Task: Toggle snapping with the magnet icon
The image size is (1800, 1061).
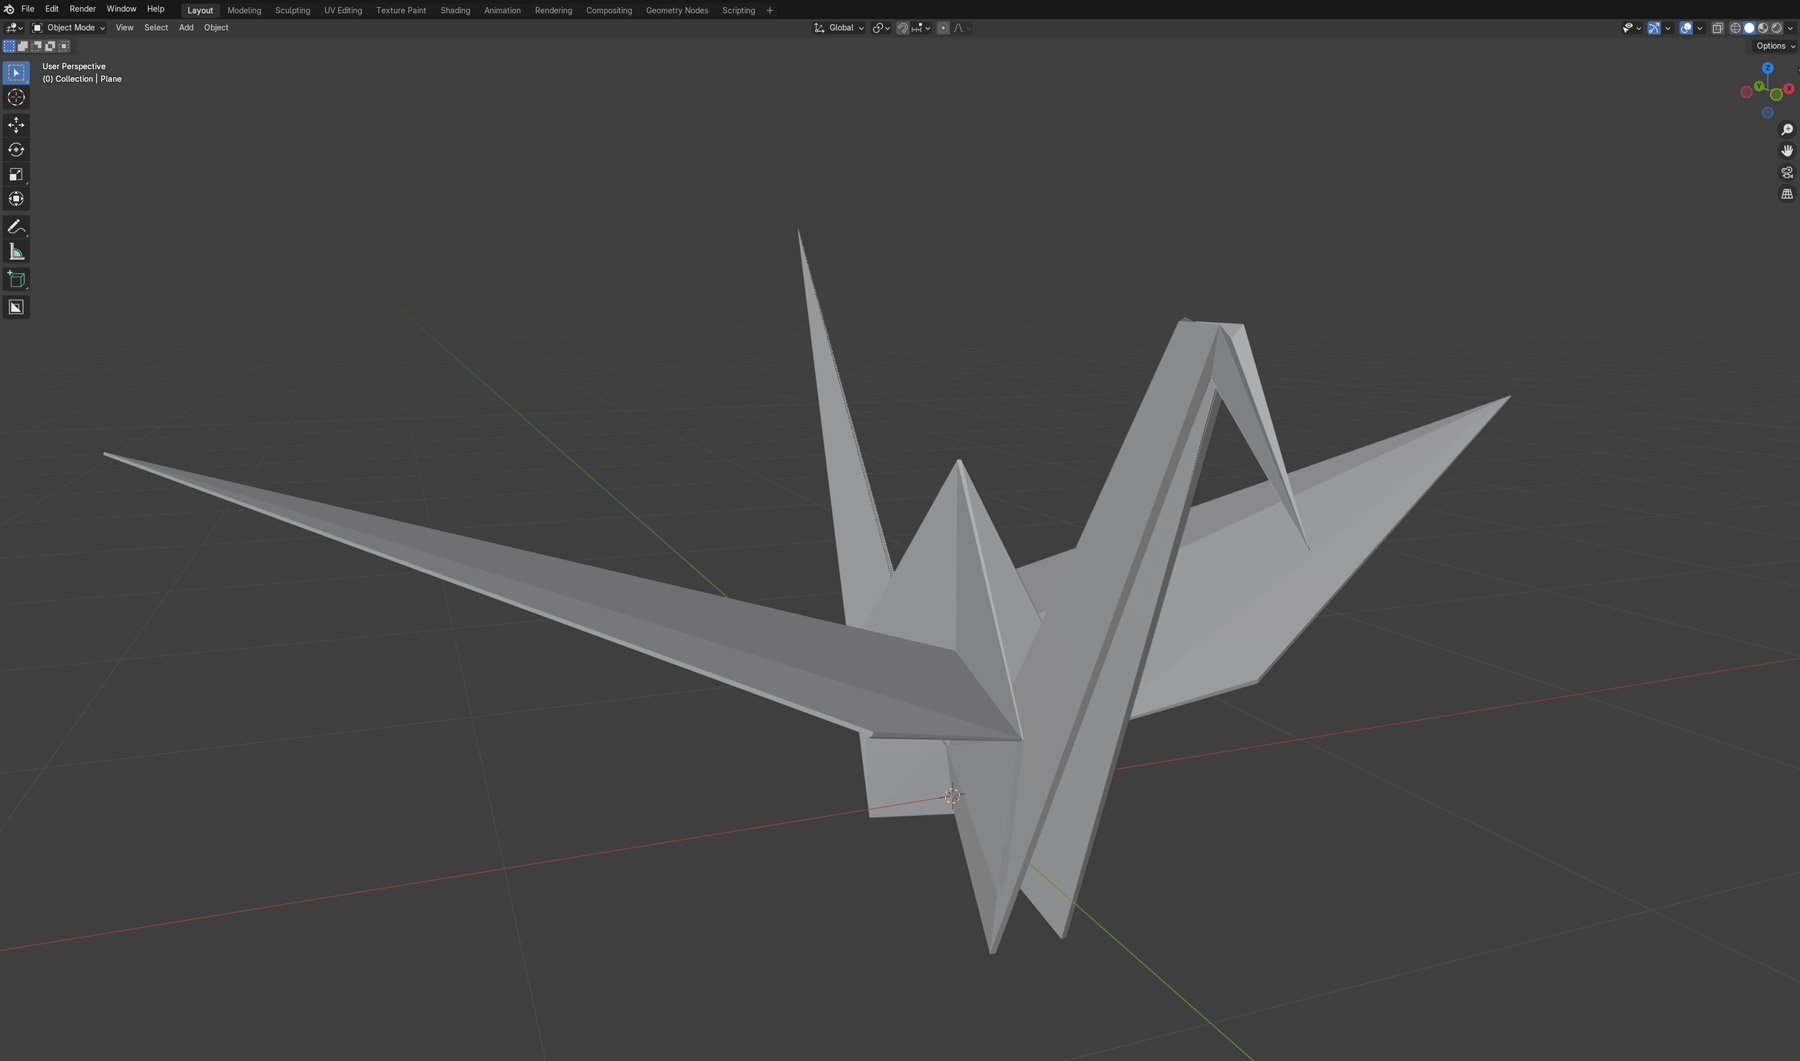Action: click(x=902, y=28)
